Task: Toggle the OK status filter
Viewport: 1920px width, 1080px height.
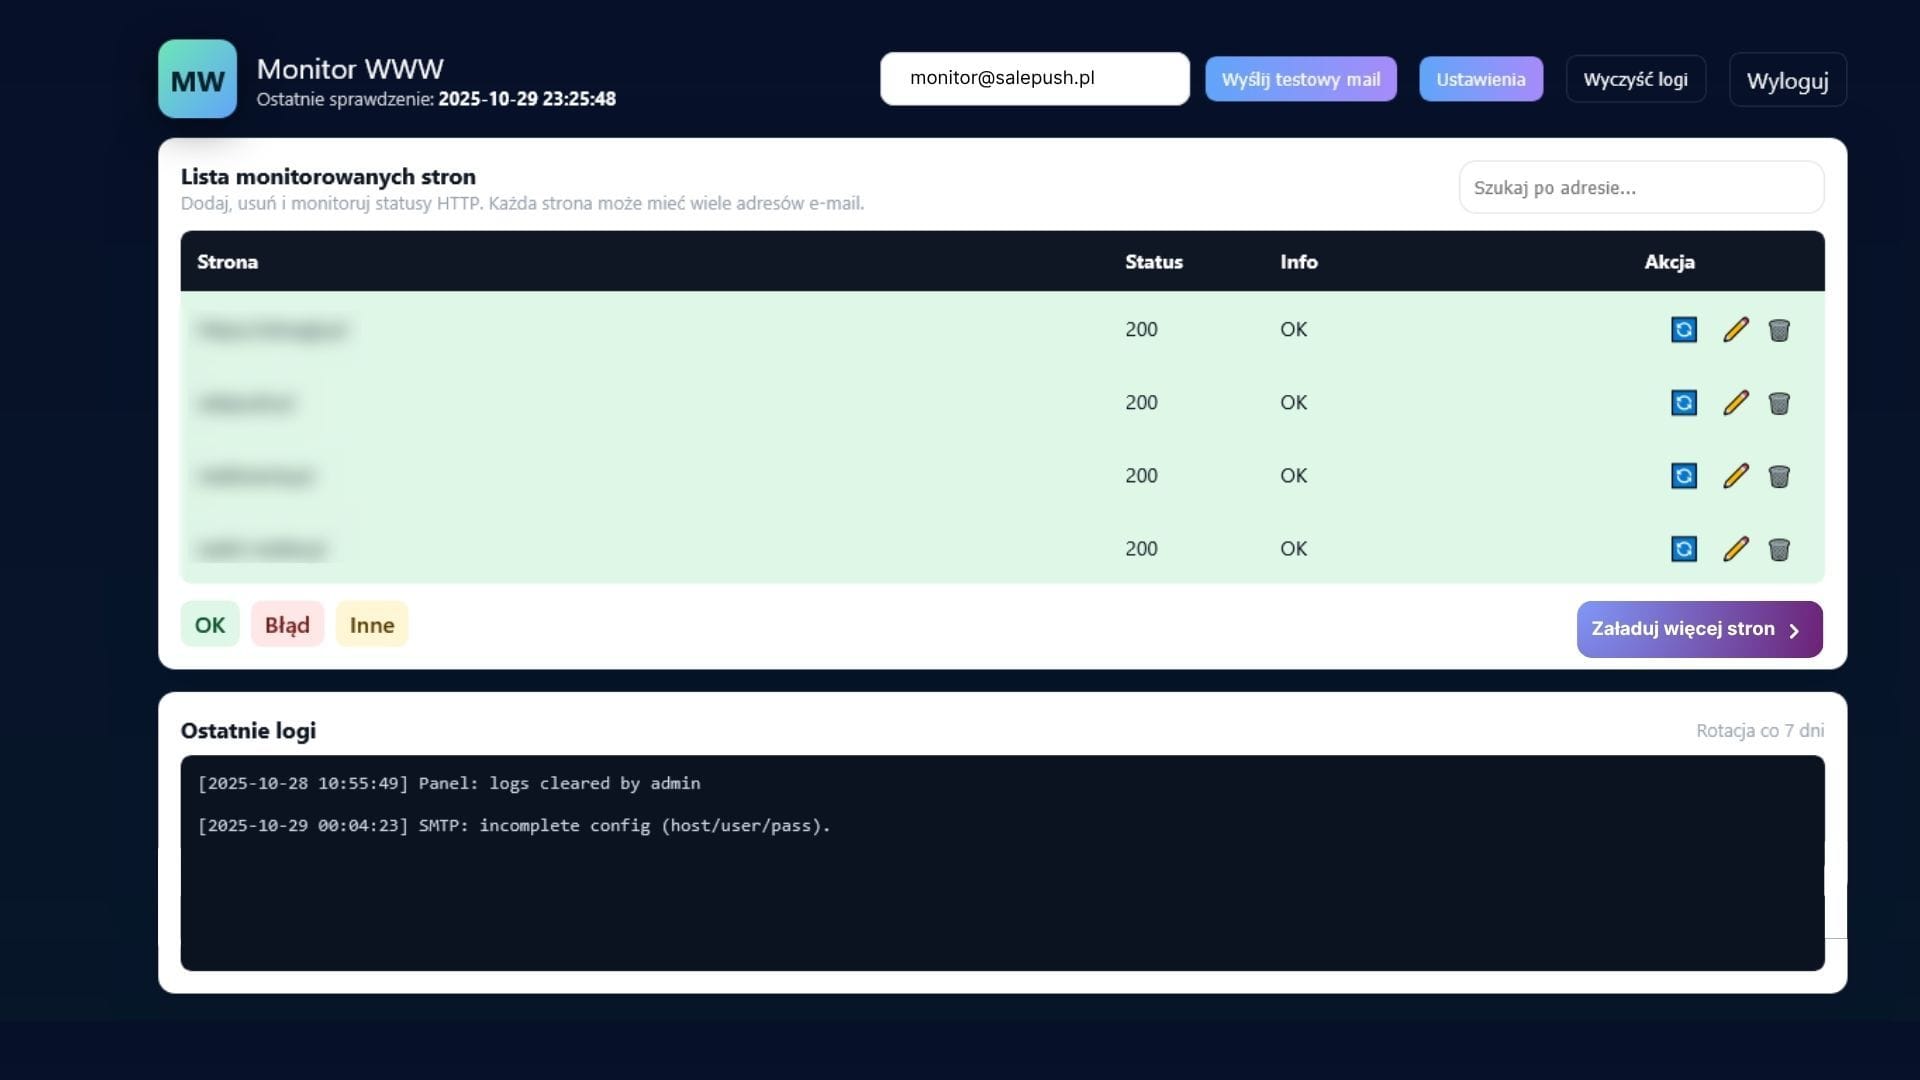Action: (x=210, y=625)
